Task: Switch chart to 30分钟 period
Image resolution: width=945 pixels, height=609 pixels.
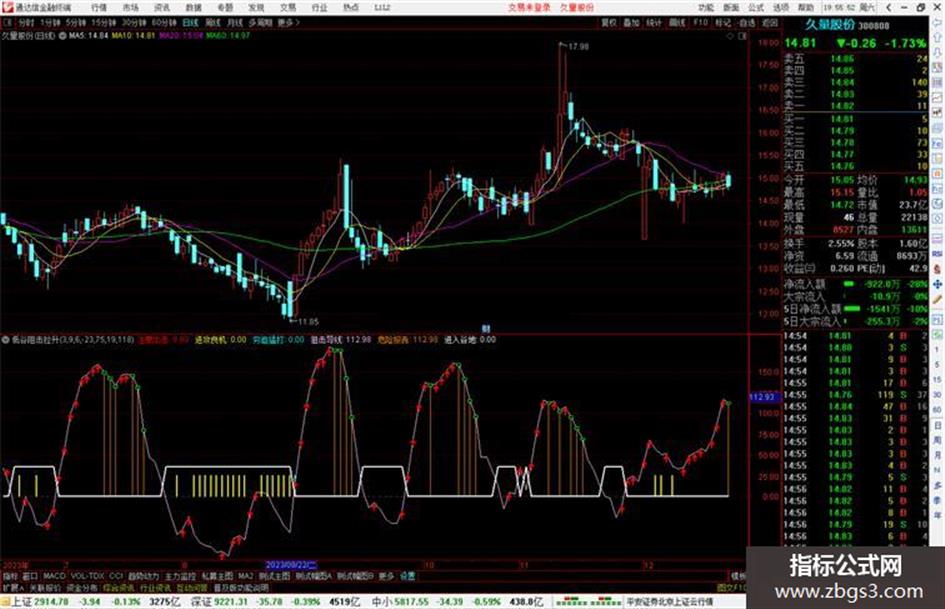Action: pyautogui.click(x=134, y=22)
